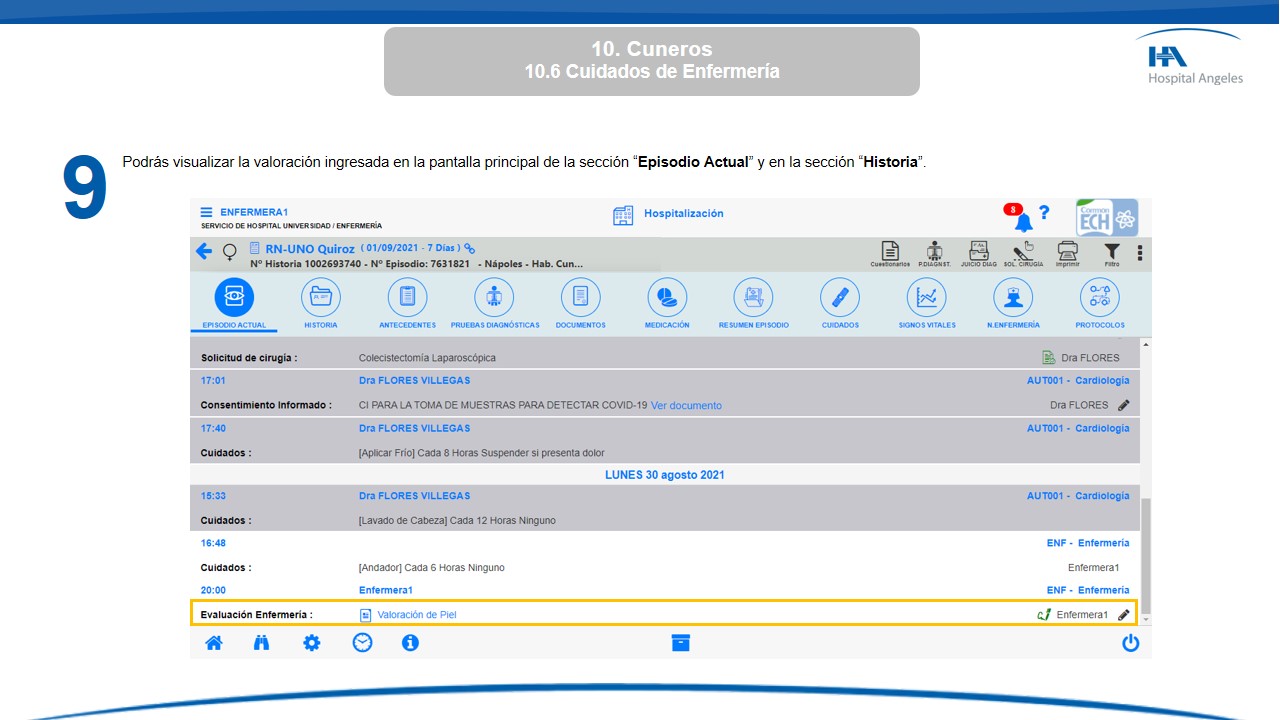This screenshot has height=720, width=1280.
Task: Switch to the Historia tab
Action: click(321, 304)
